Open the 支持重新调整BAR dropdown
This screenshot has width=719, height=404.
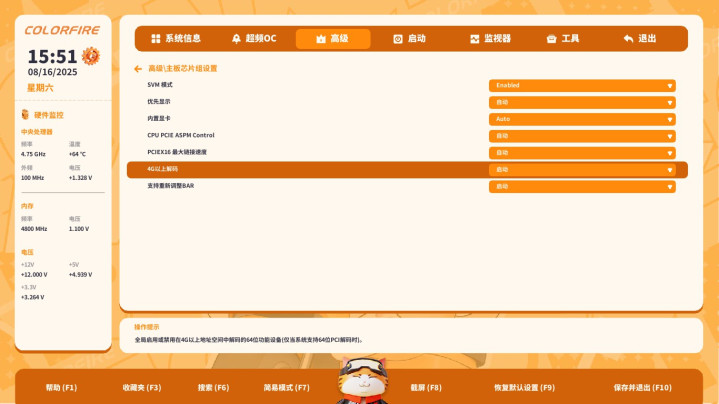point(582,187)
